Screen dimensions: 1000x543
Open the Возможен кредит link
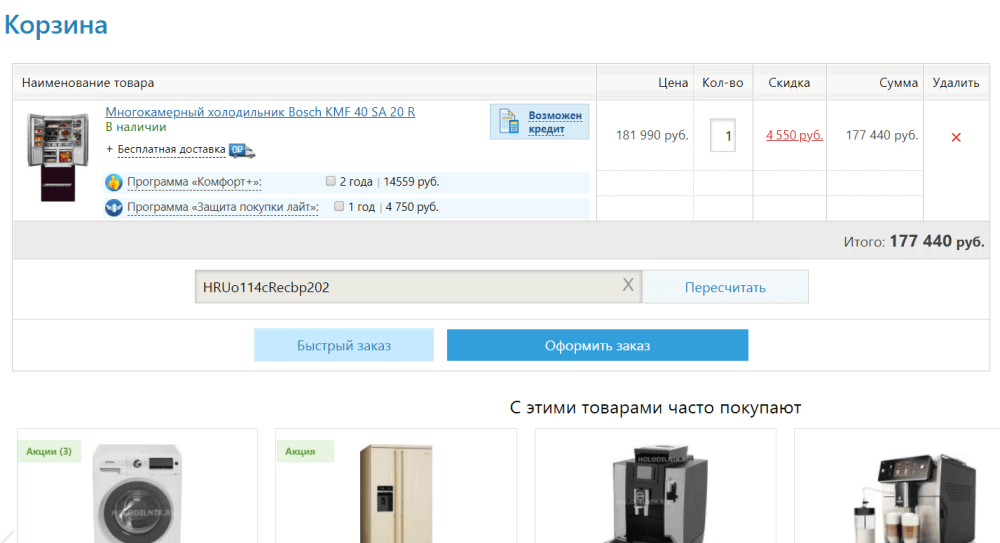point(555,122)
